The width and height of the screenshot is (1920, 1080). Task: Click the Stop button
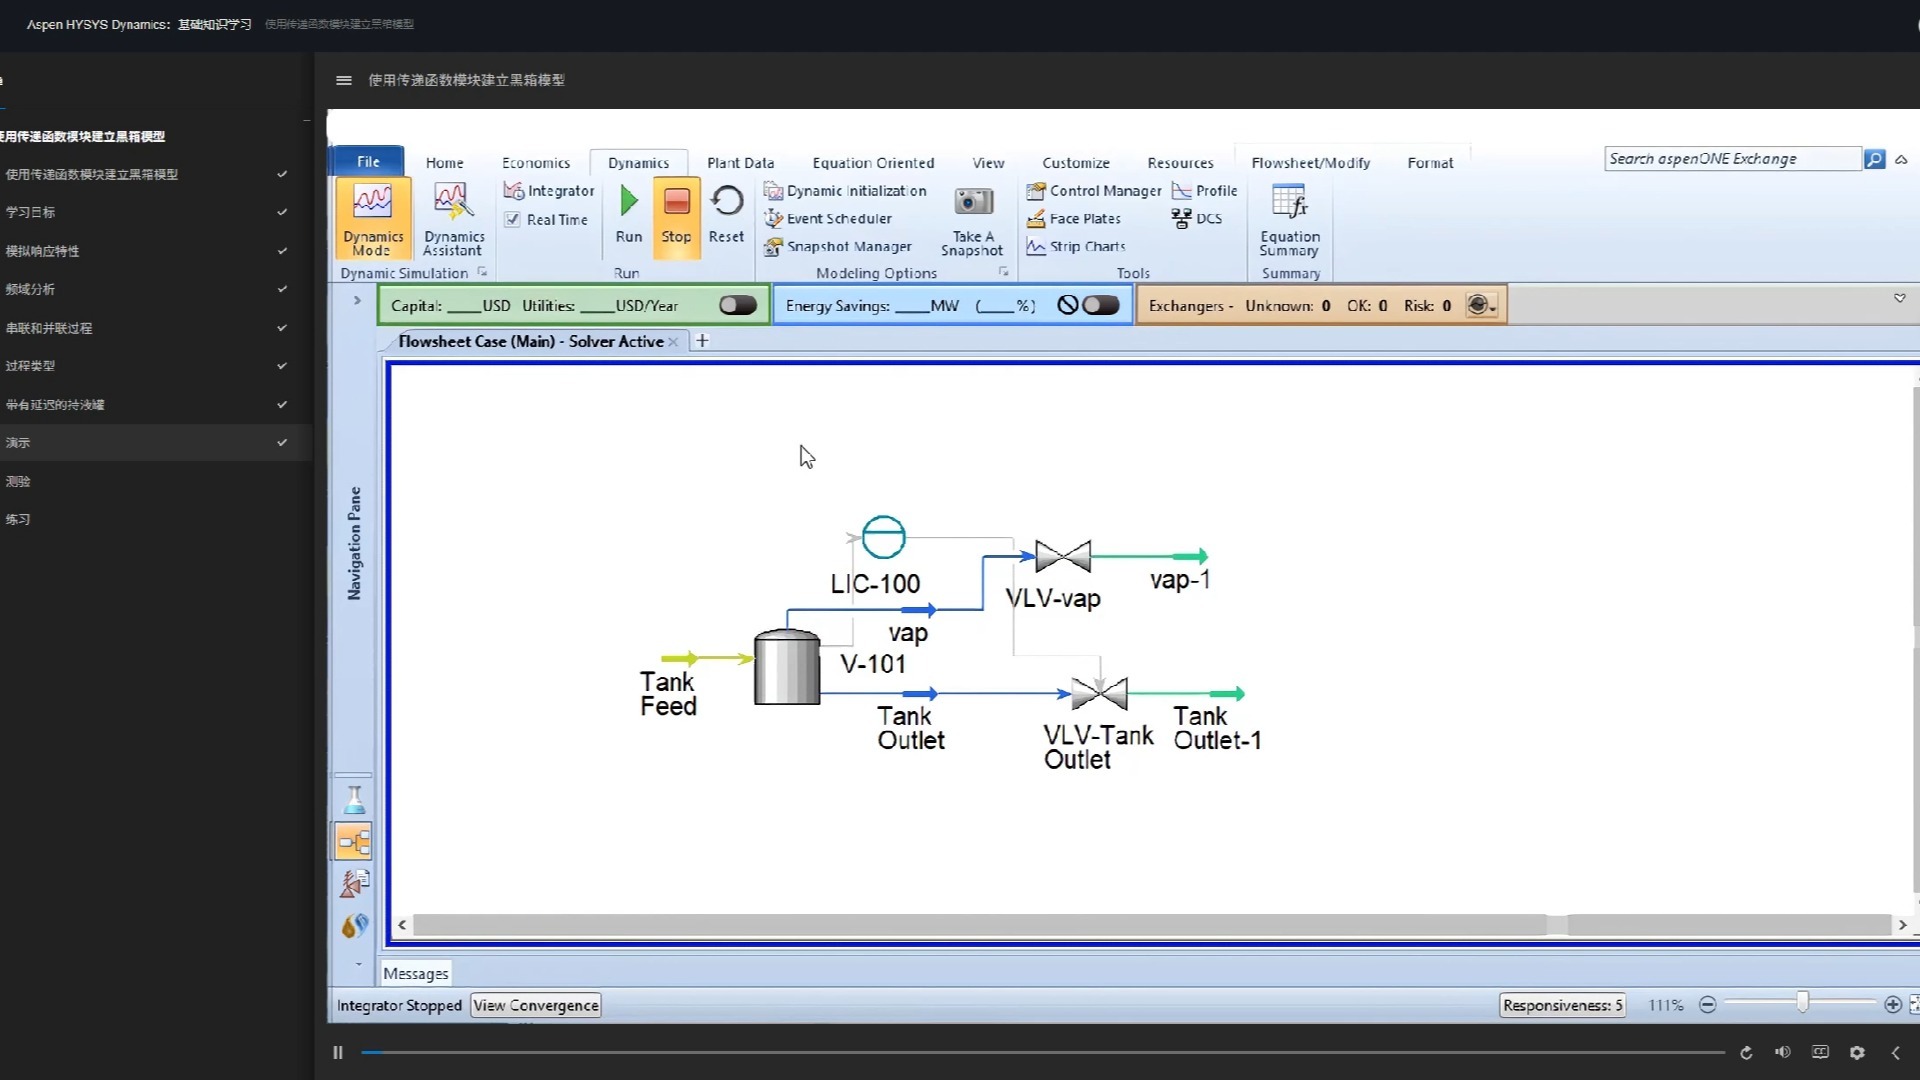coord(676,215)
